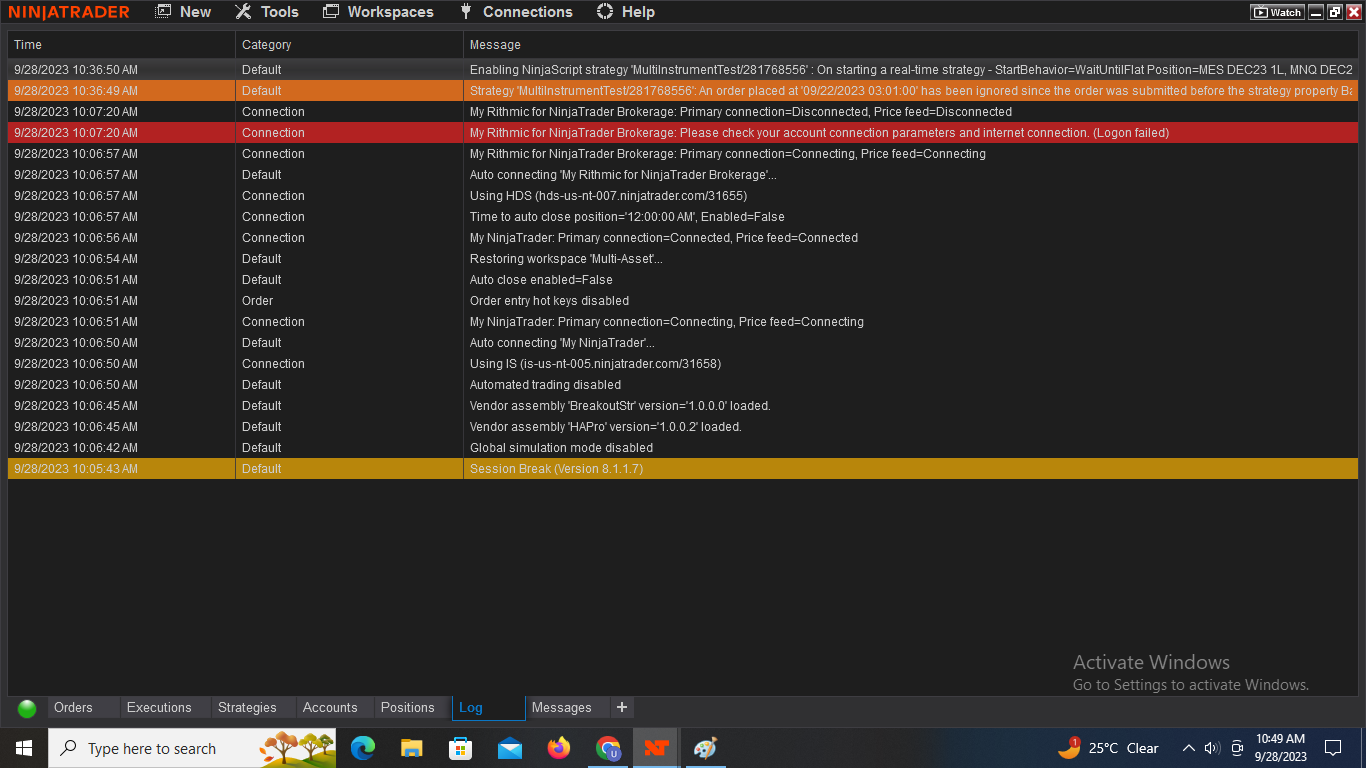Open File Explorer from taskbar
The image size is (1366, 768).
[x=411, y=748]
